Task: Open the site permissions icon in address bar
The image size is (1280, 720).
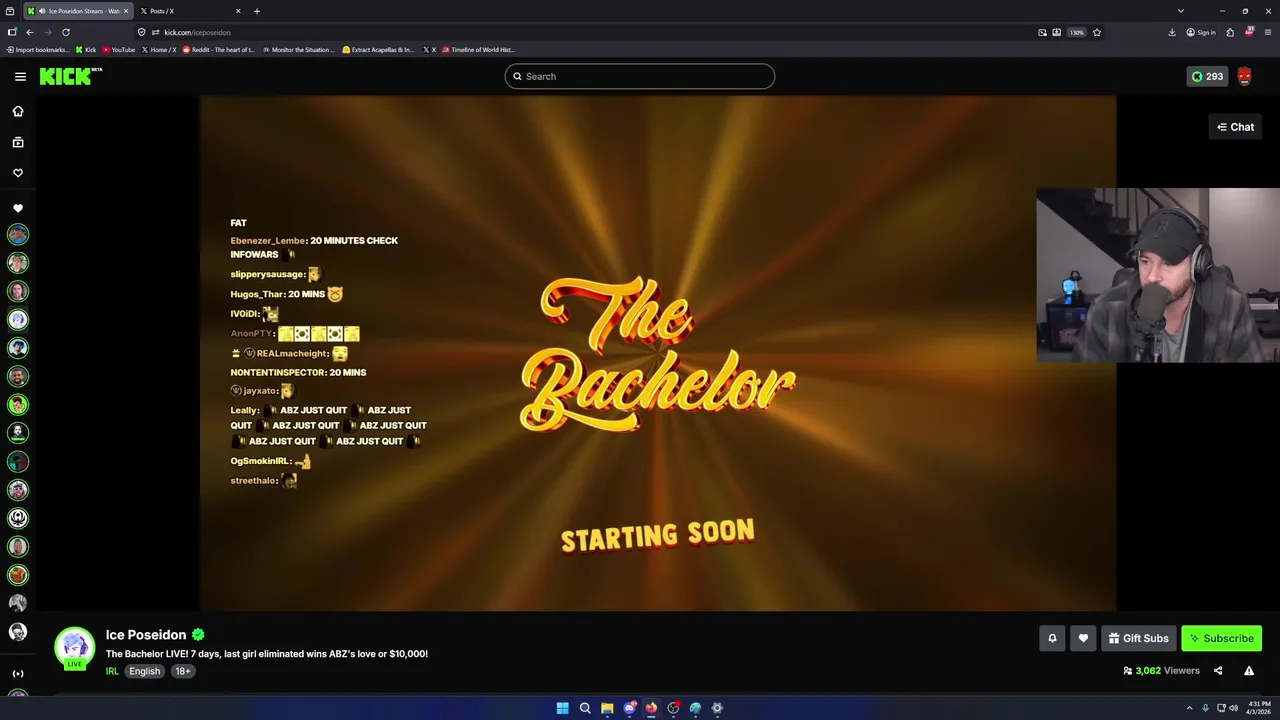Action: [155, 32]
